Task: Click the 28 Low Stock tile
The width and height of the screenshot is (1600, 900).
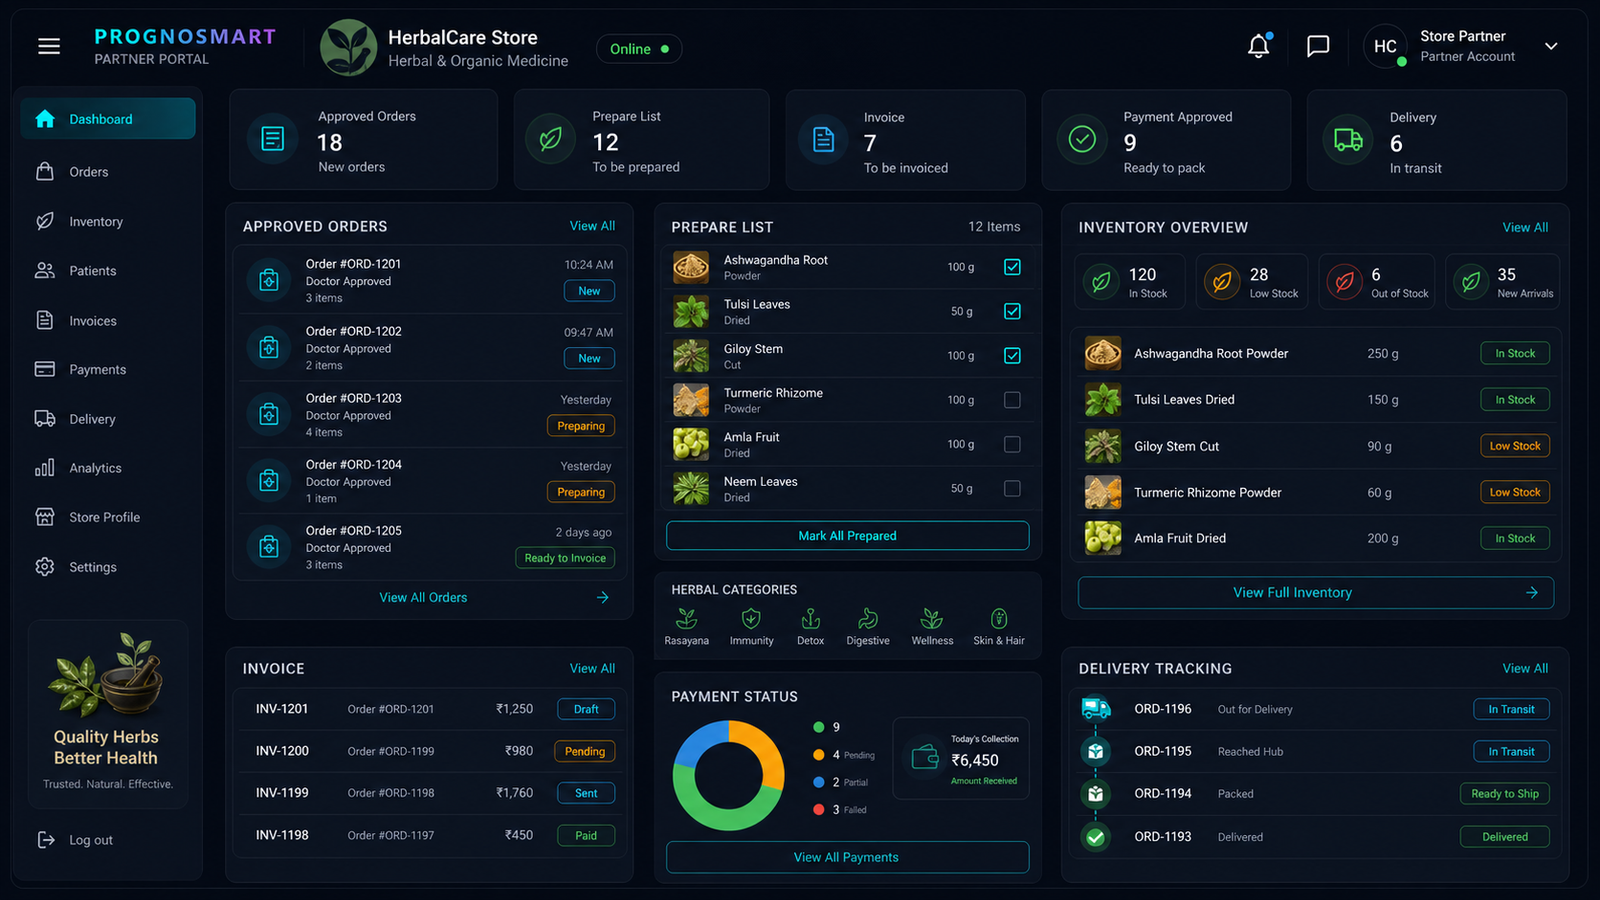Action: 1254,281
